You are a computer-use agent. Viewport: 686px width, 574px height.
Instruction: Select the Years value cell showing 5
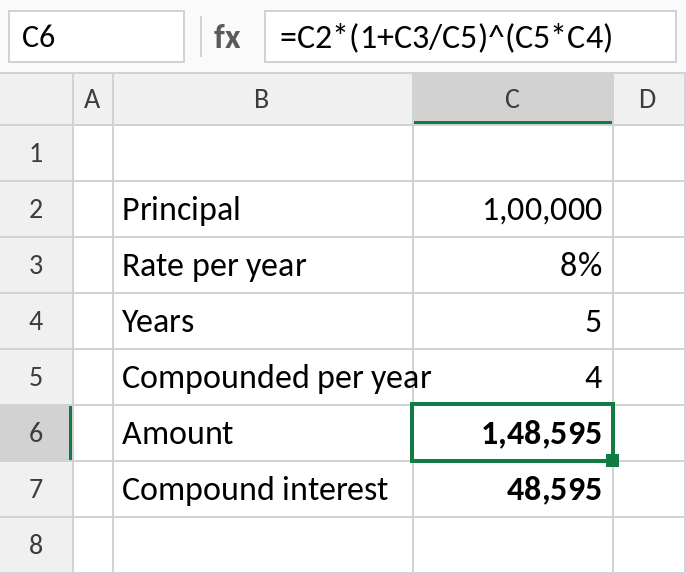tap(513, 321)
